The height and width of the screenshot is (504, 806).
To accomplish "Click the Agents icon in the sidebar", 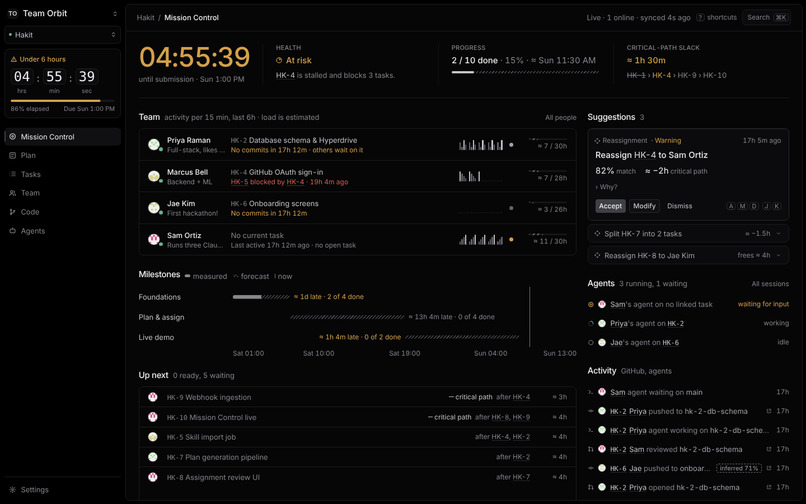I will click(12, 231).
